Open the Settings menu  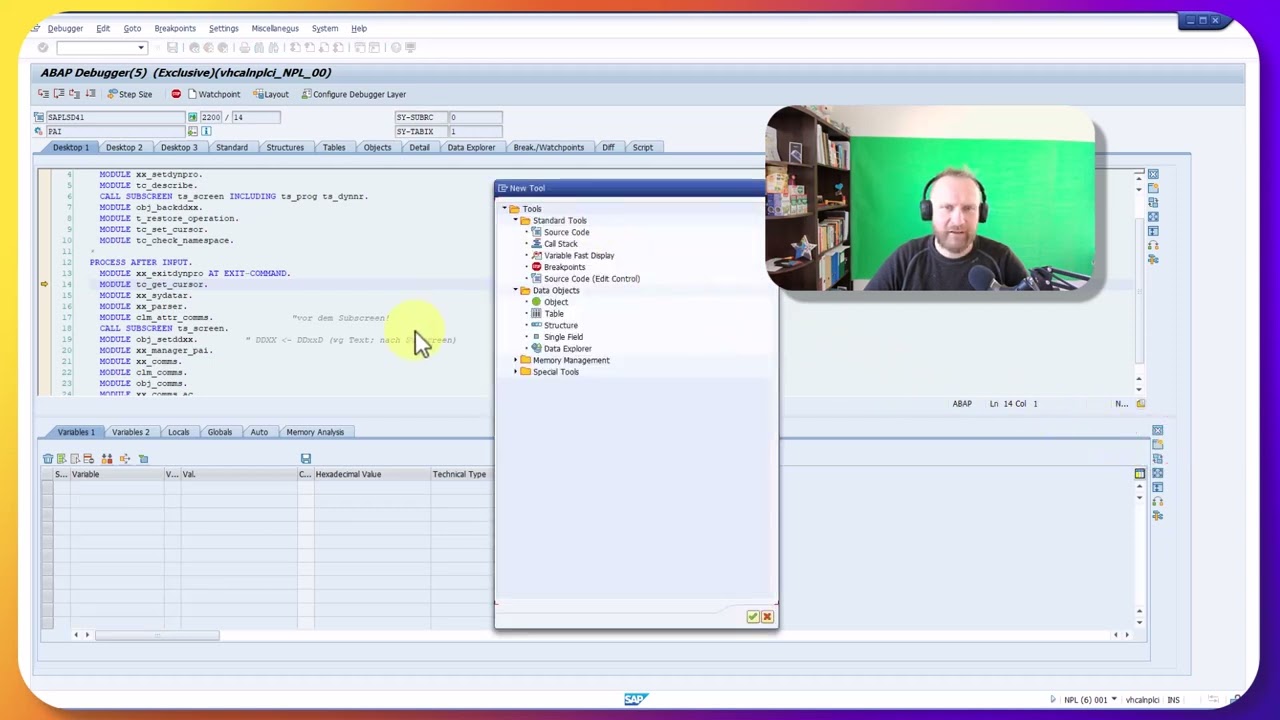(x=223, y=28)
